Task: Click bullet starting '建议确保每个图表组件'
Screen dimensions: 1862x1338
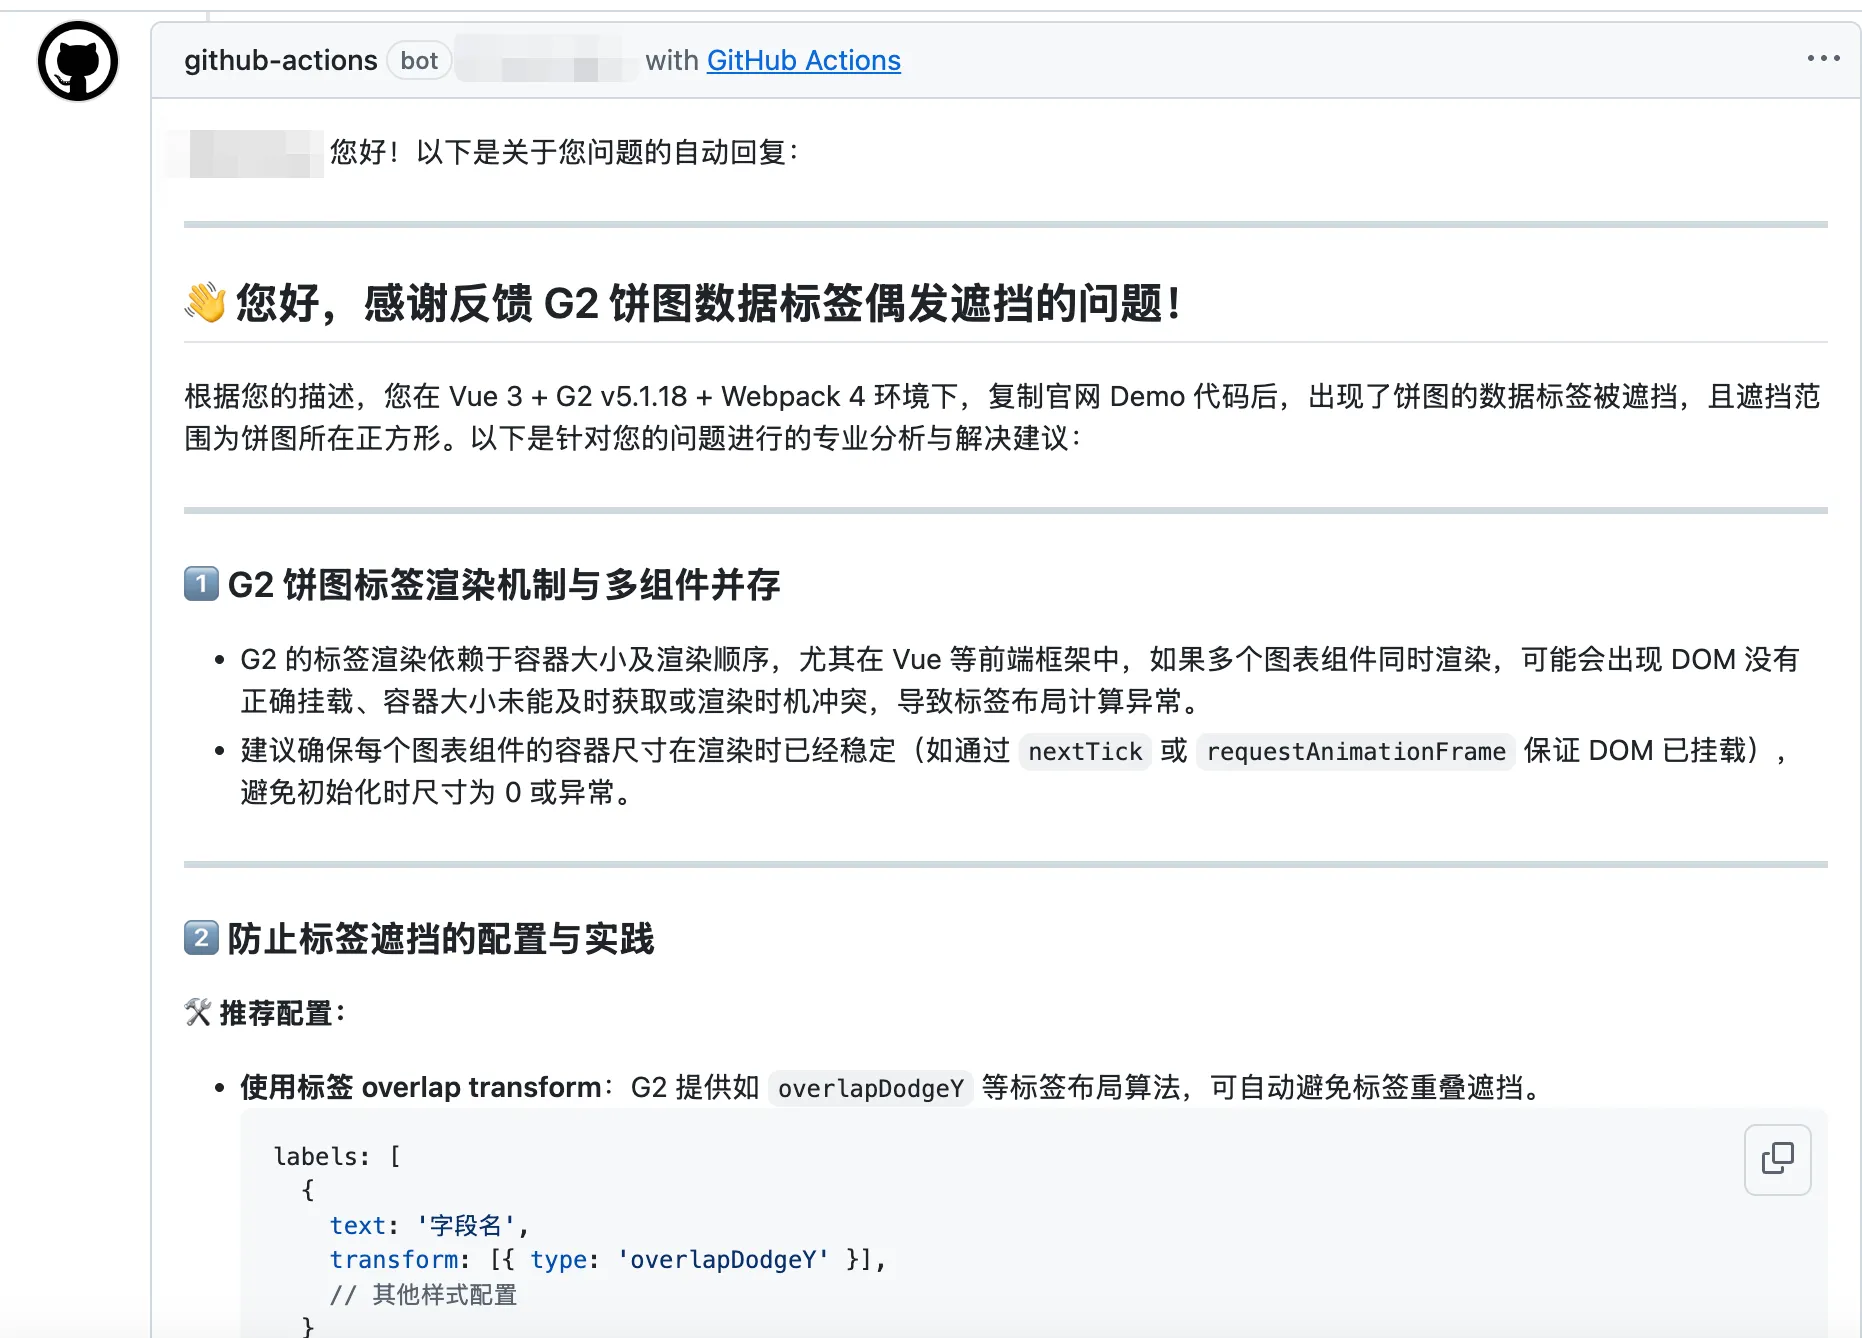Action: point(1014,771)
